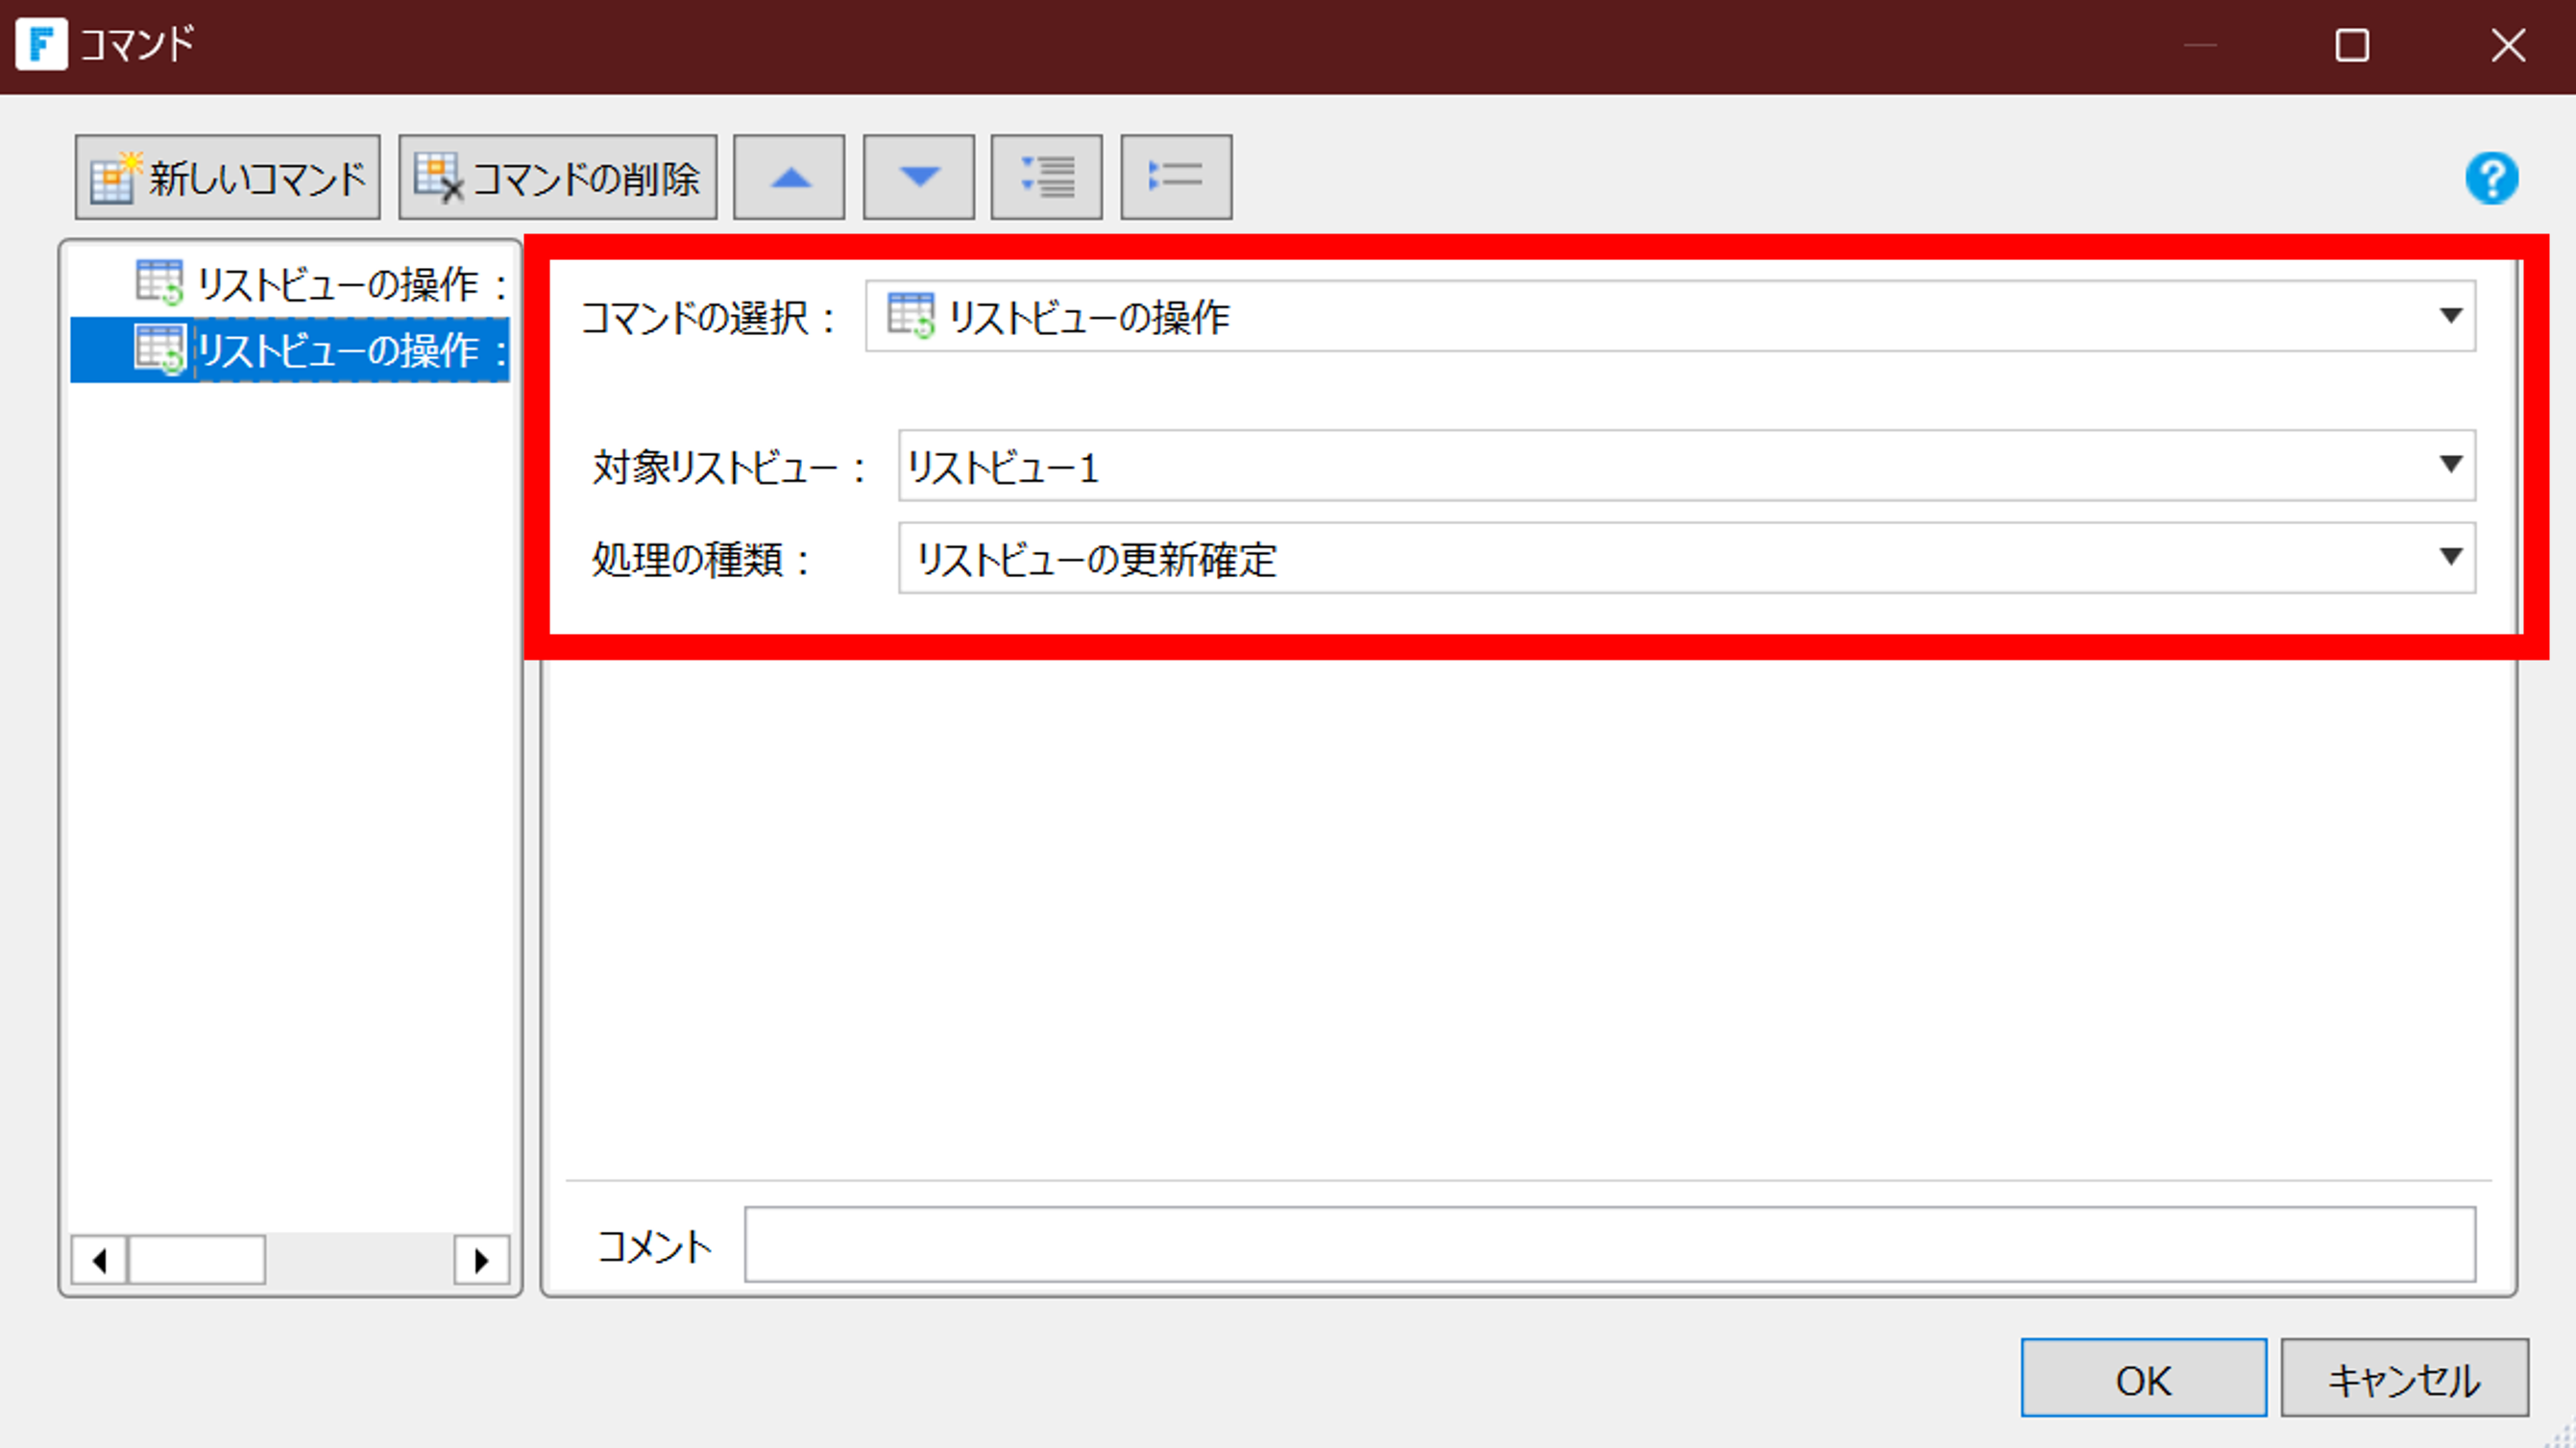Click the Forguncy F icon in the title bar
Screen dimensions: 2576x1448
click(41, 44)
